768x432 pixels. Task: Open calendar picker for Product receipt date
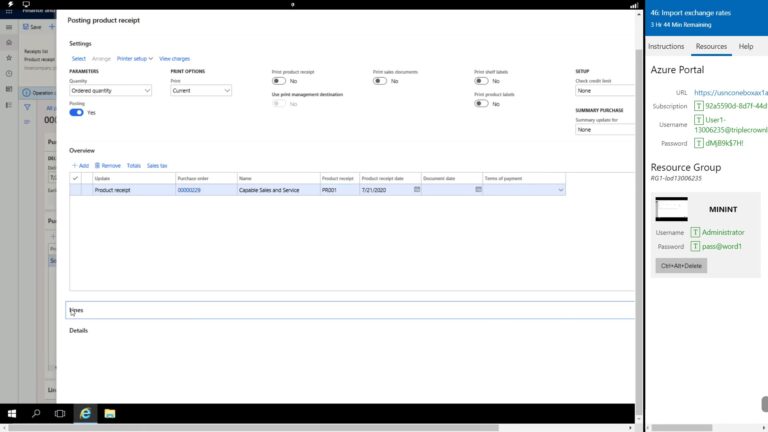(x=417, y=190)
